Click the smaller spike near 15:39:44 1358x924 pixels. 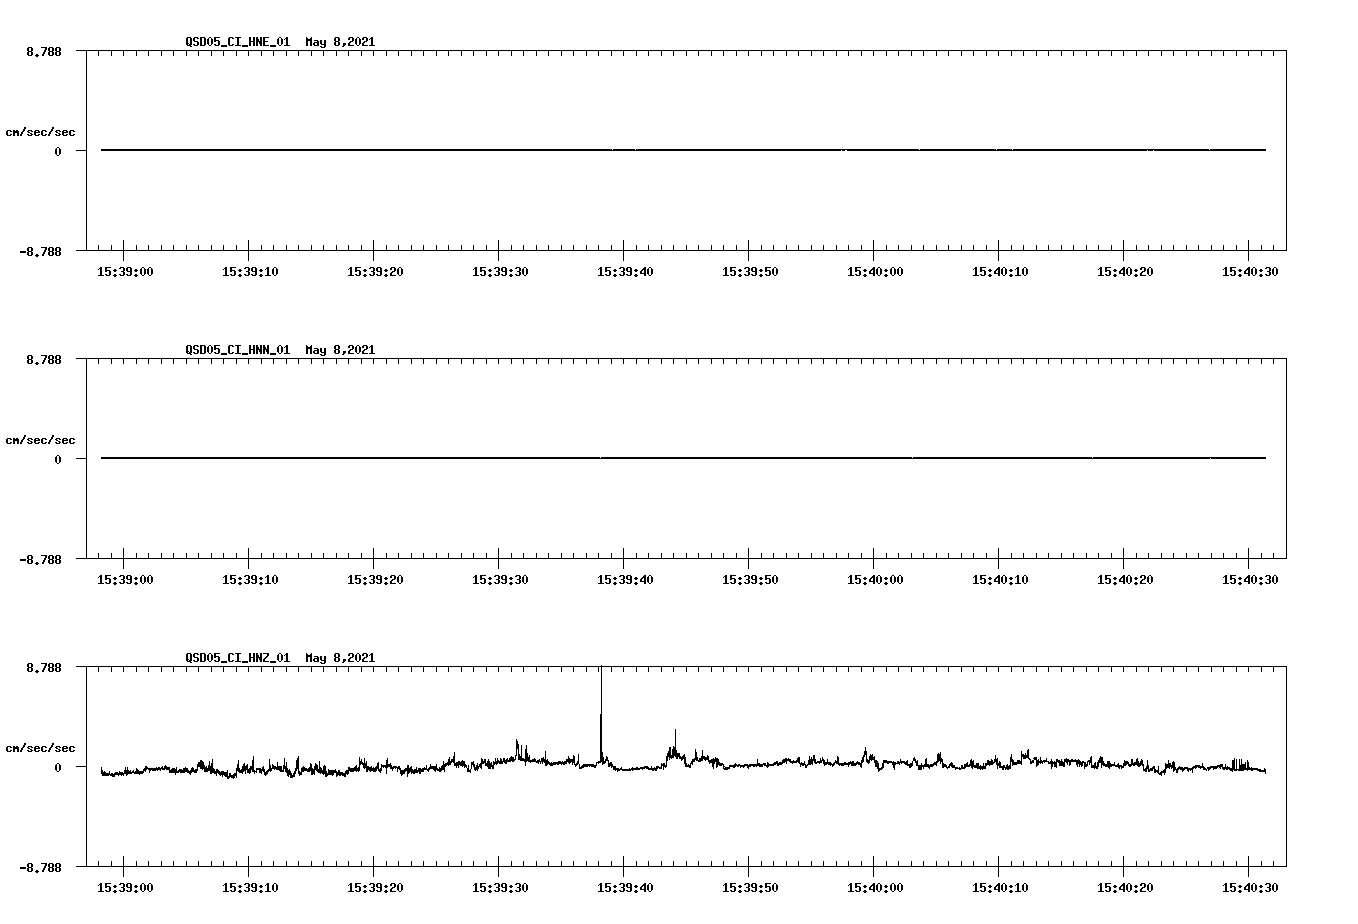tap(673, 740)
